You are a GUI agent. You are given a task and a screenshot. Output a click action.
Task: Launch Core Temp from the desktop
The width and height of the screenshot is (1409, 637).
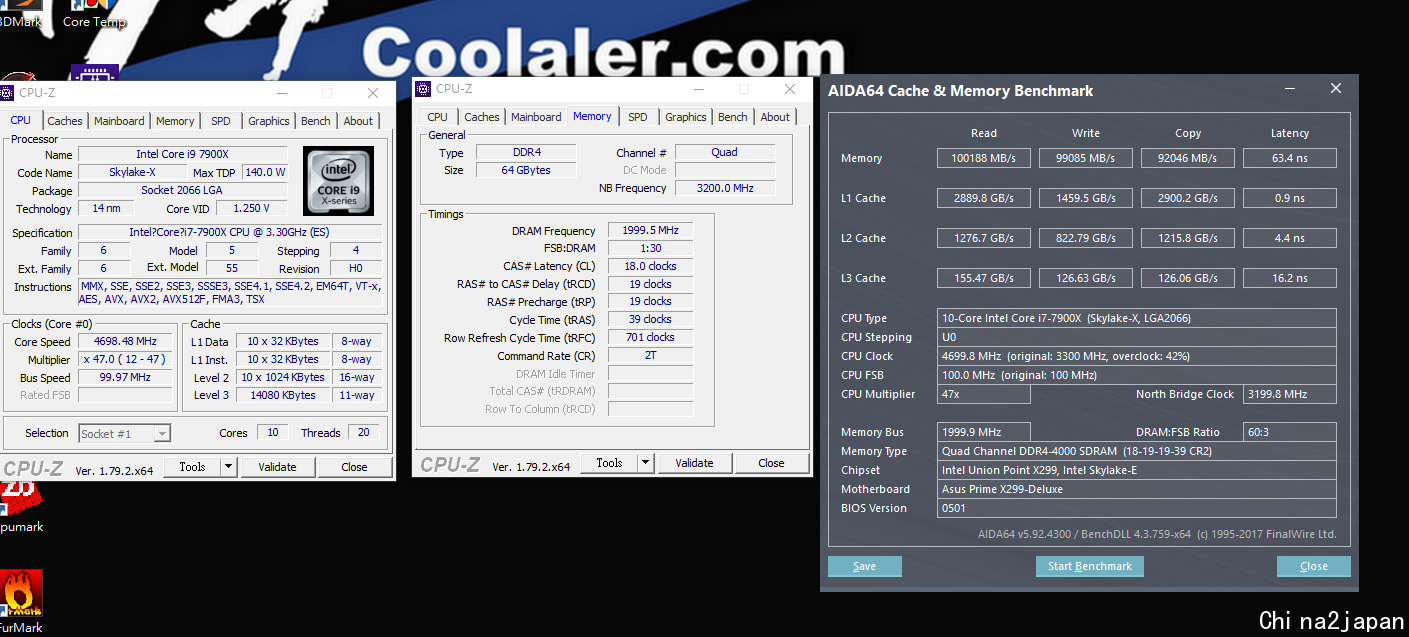tap(95, 14)
